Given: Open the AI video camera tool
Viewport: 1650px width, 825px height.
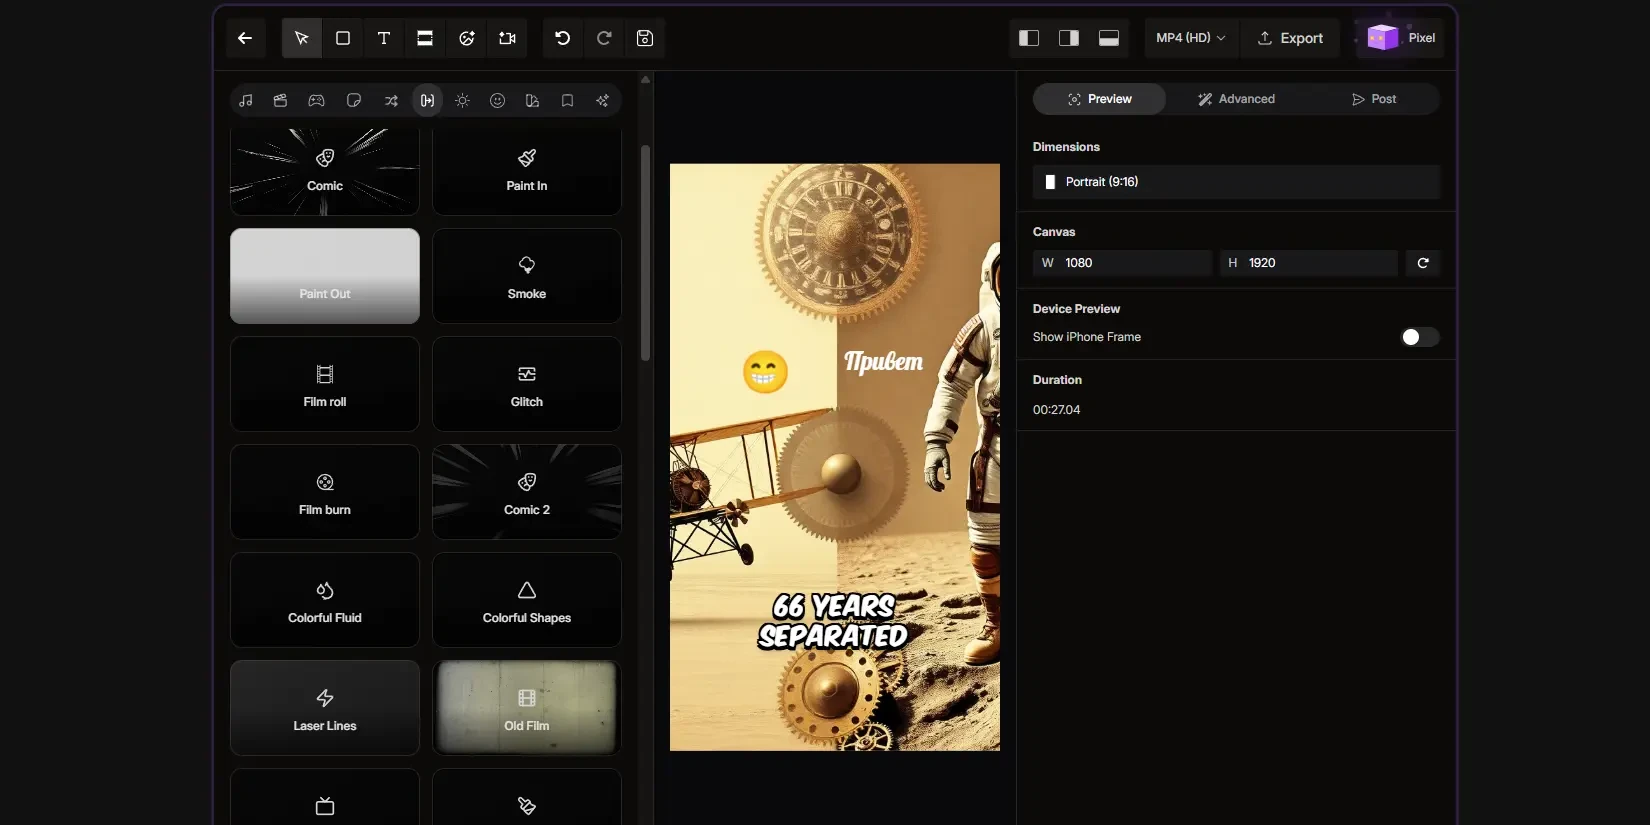Looking at the screenshot, I should pyautogui.click(x=507, y=38).
